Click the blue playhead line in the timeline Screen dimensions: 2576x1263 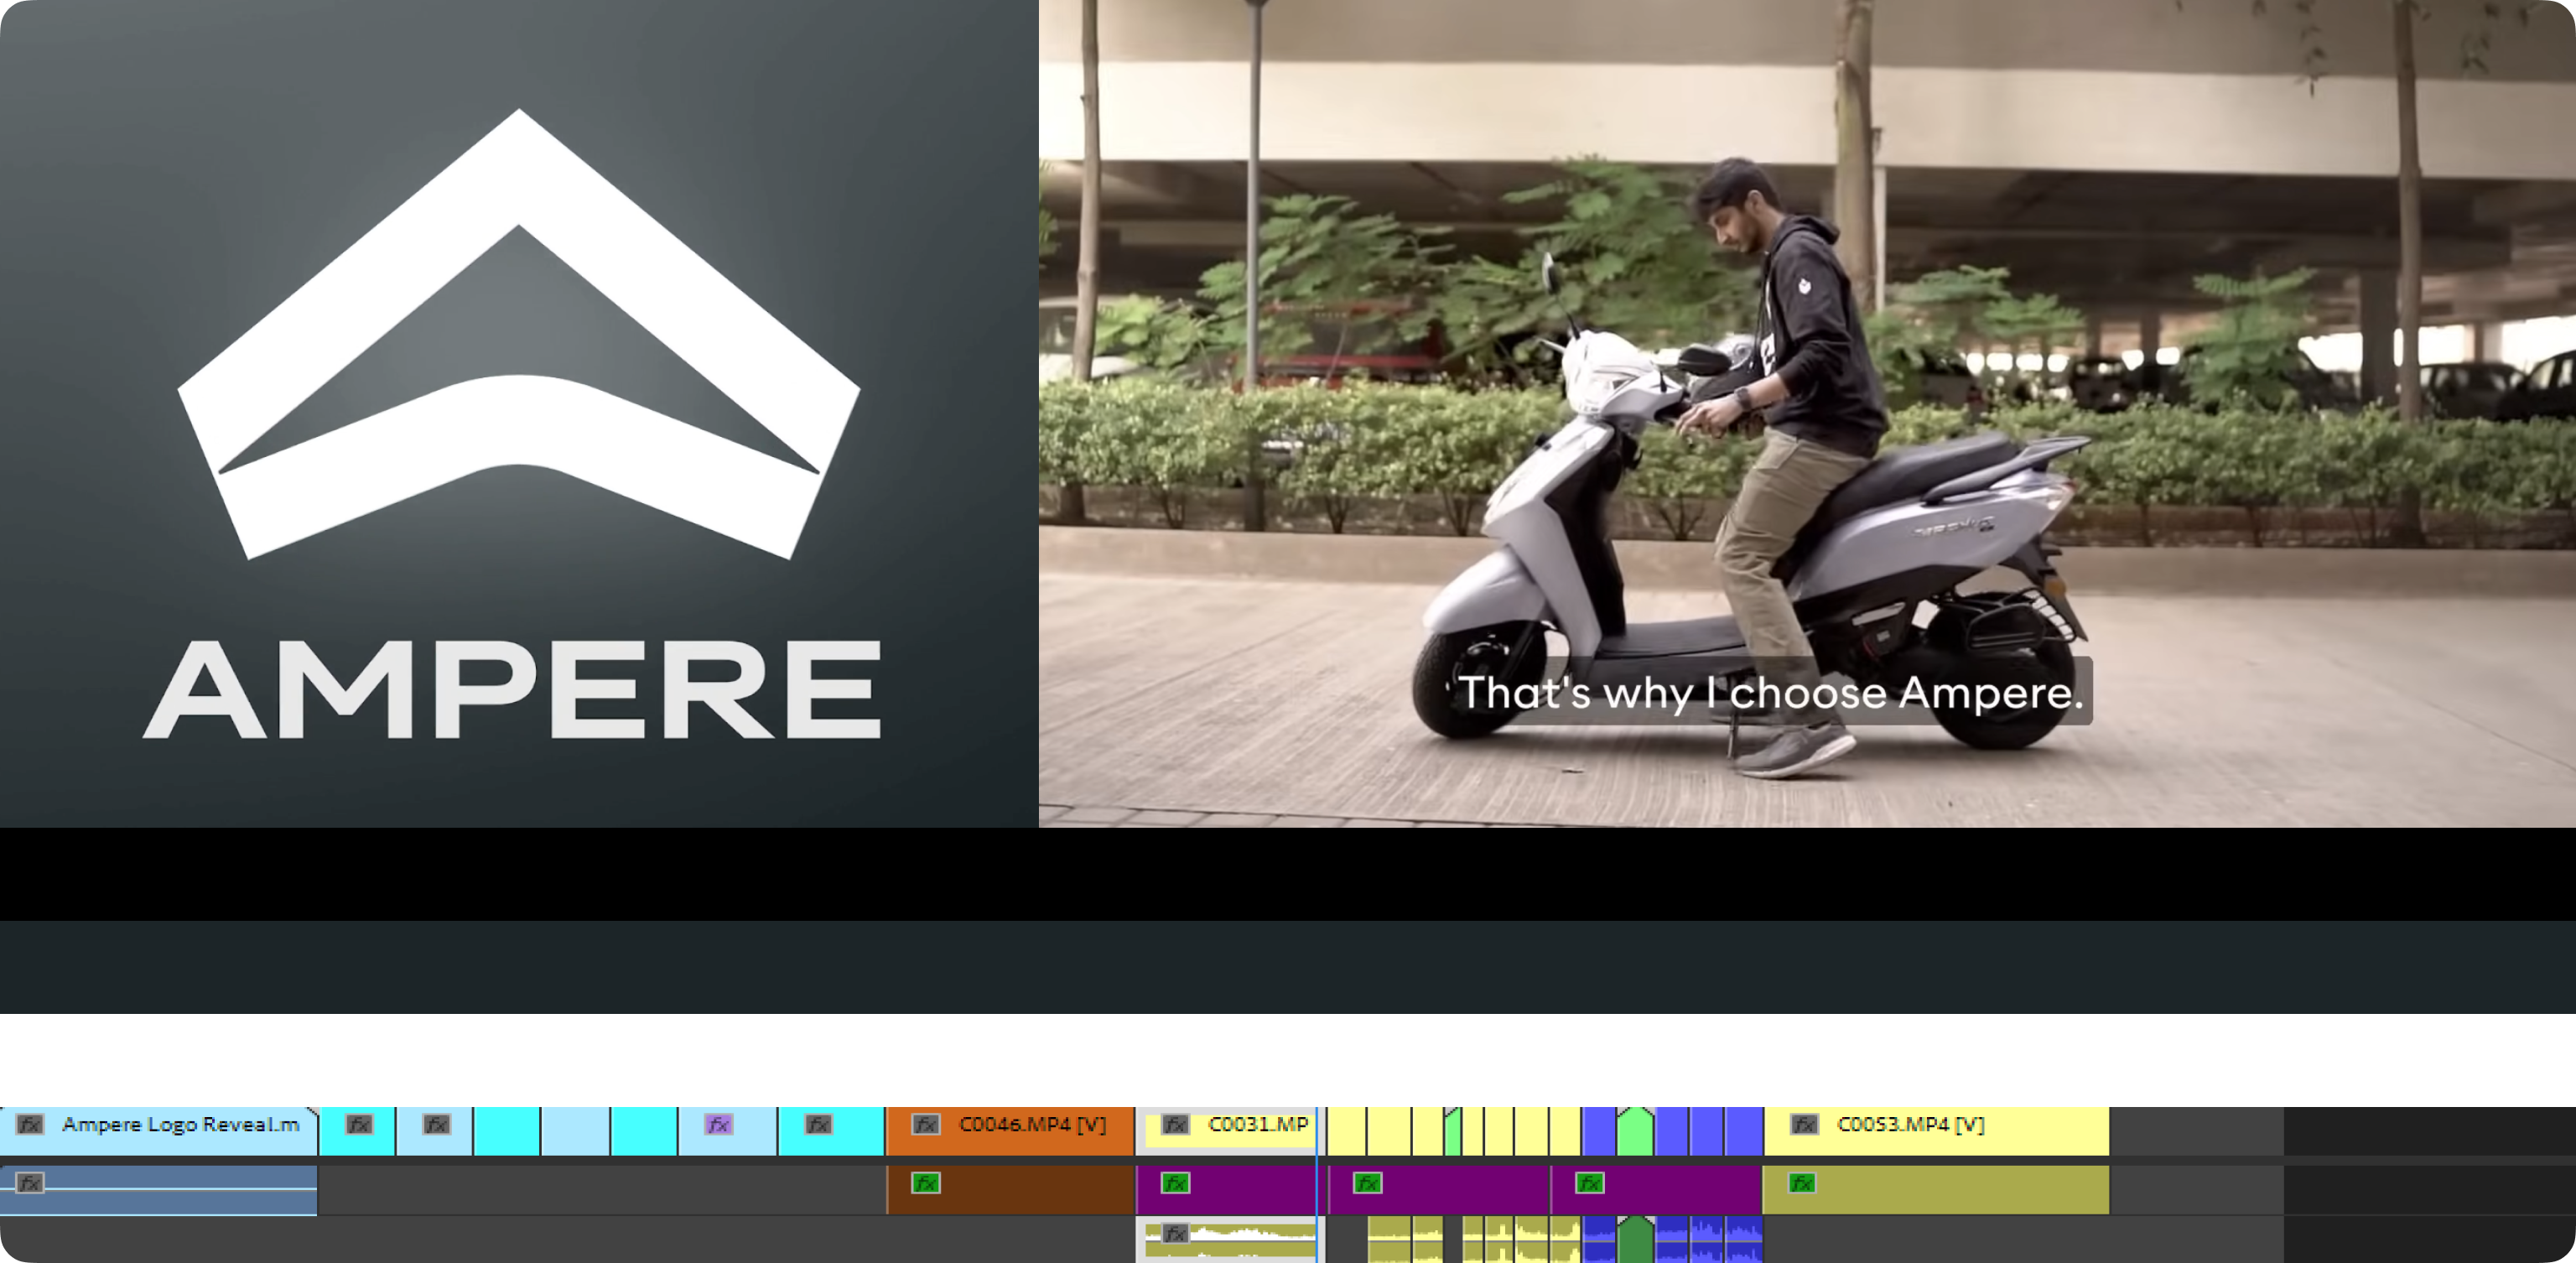point(1317,1184)
